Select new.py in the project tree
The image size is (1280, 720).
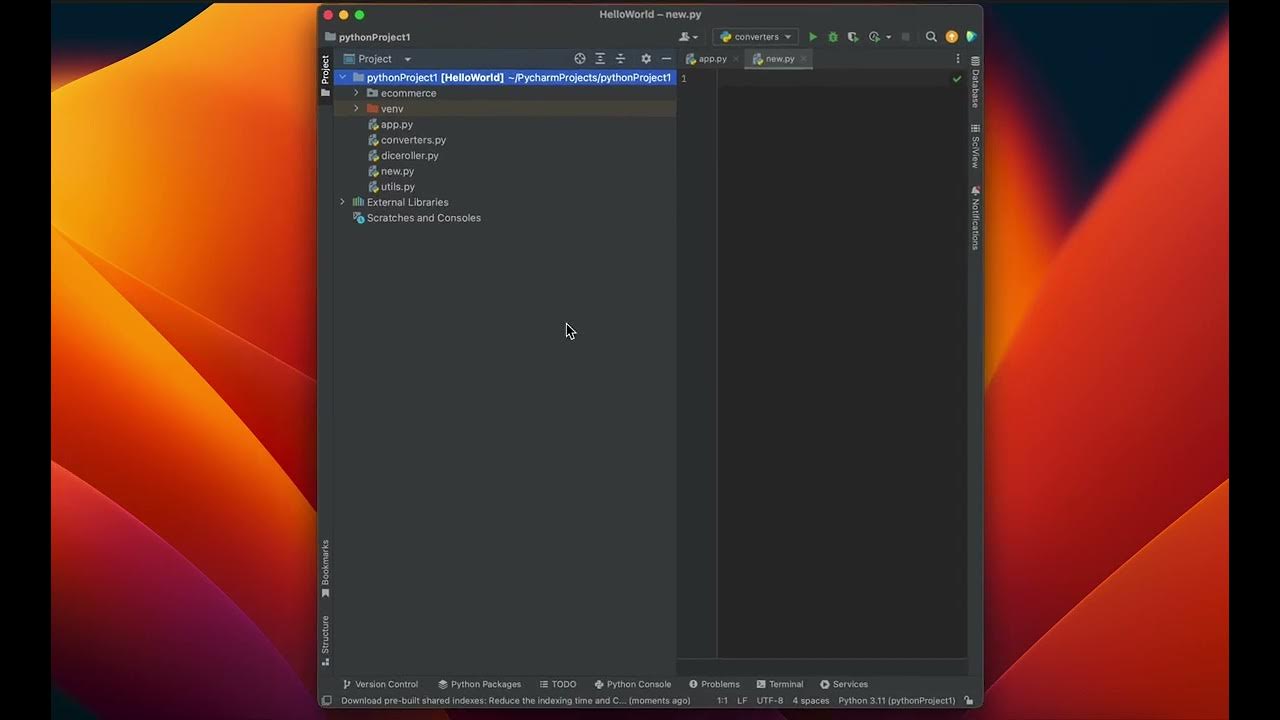tap(391, 171)
